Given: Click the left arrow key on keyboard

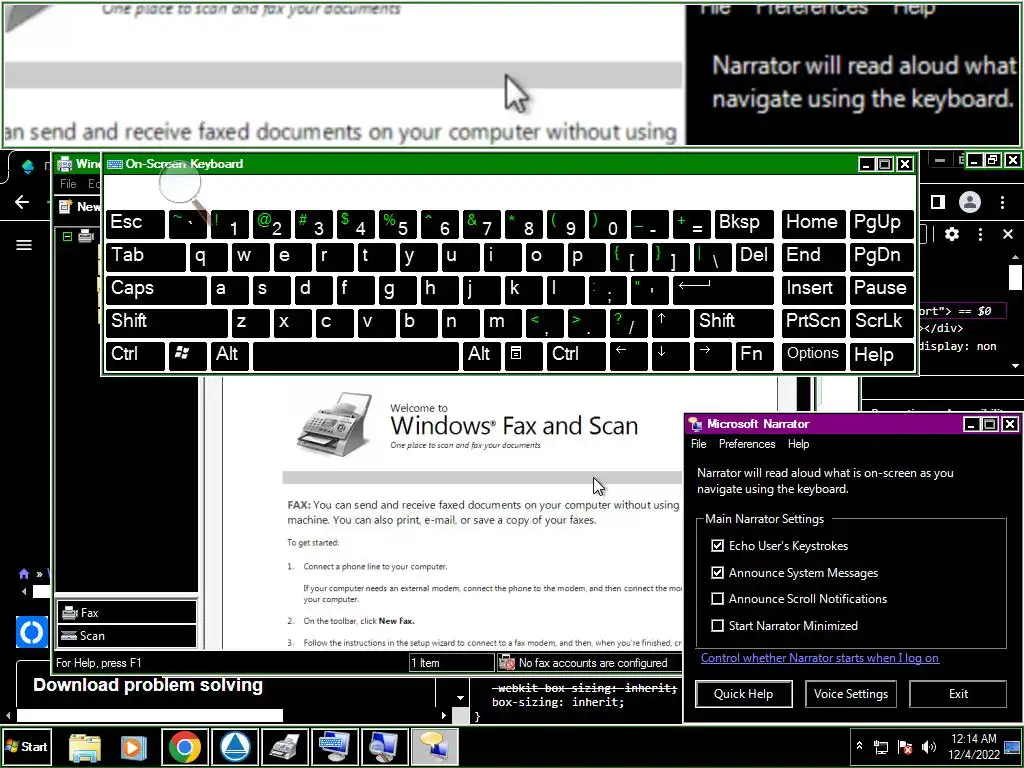Looking at the screenshot, I should [x=628, y=355].
